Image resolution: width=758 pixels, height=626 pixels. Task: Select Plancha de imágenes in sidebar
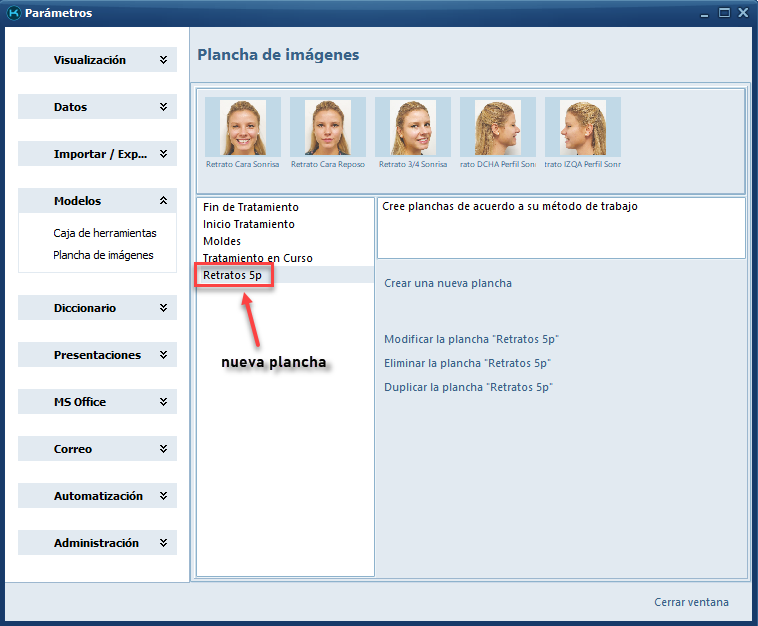103,255
